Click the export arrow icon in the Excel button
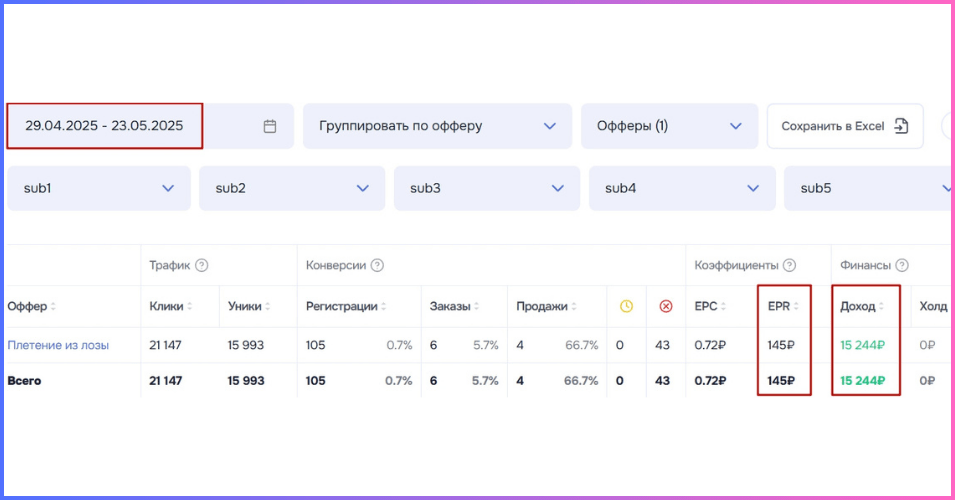This screenshot has width=955, height=500. (x=901, y=126)
